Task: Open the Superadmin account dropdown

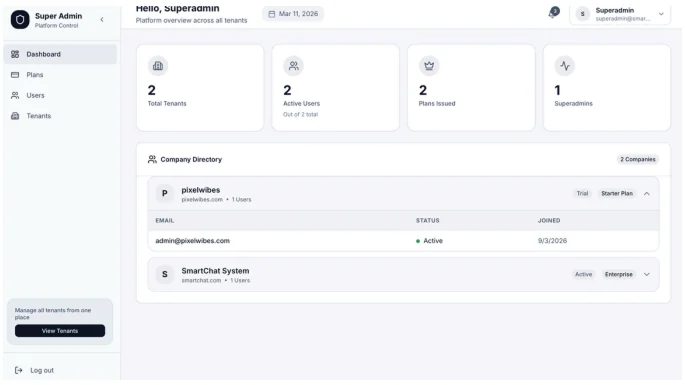Action: [x=620, y=14]
